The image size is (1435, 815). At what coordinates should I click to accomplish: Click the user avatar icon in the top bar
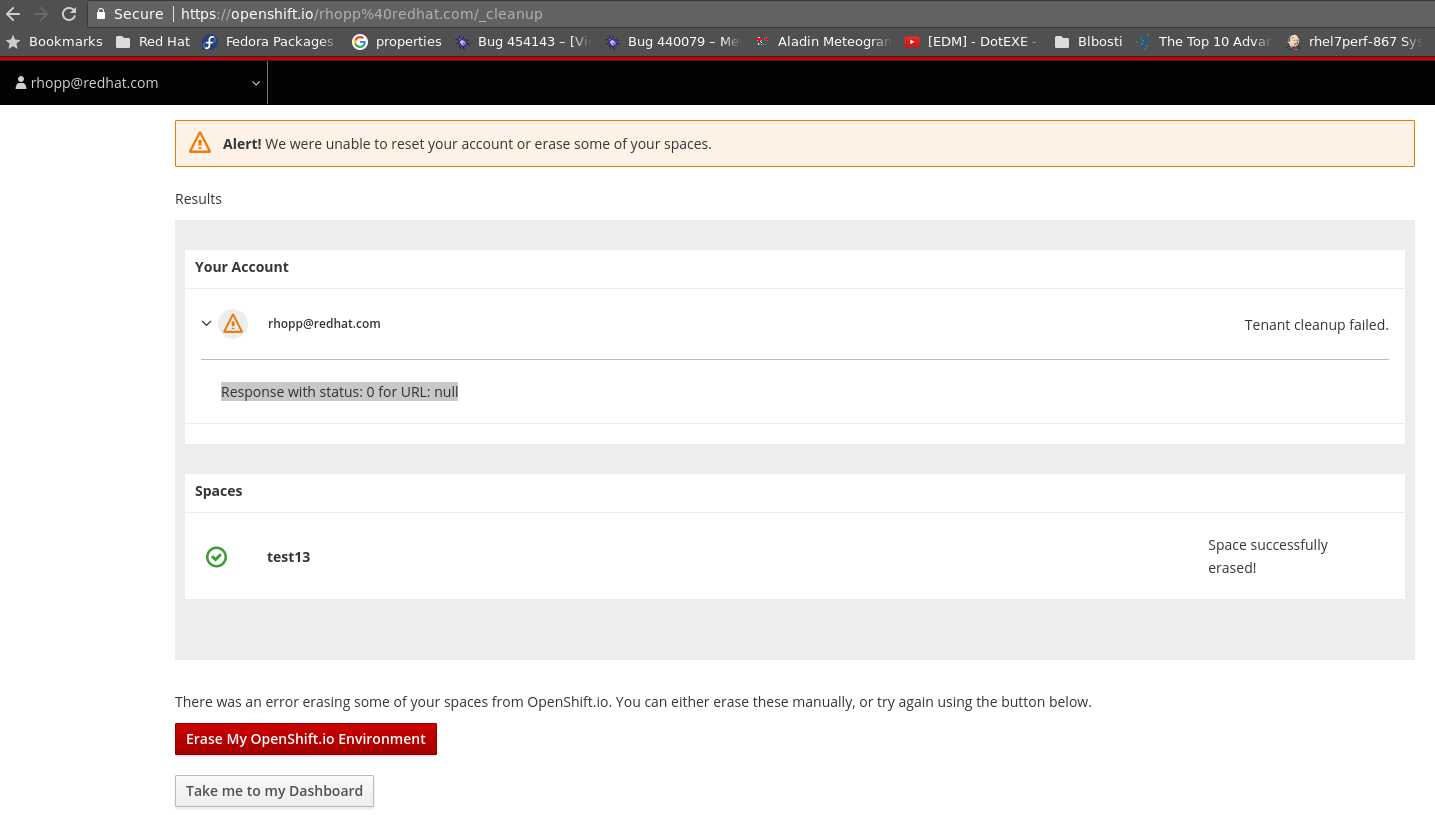[x=20, y=82]
